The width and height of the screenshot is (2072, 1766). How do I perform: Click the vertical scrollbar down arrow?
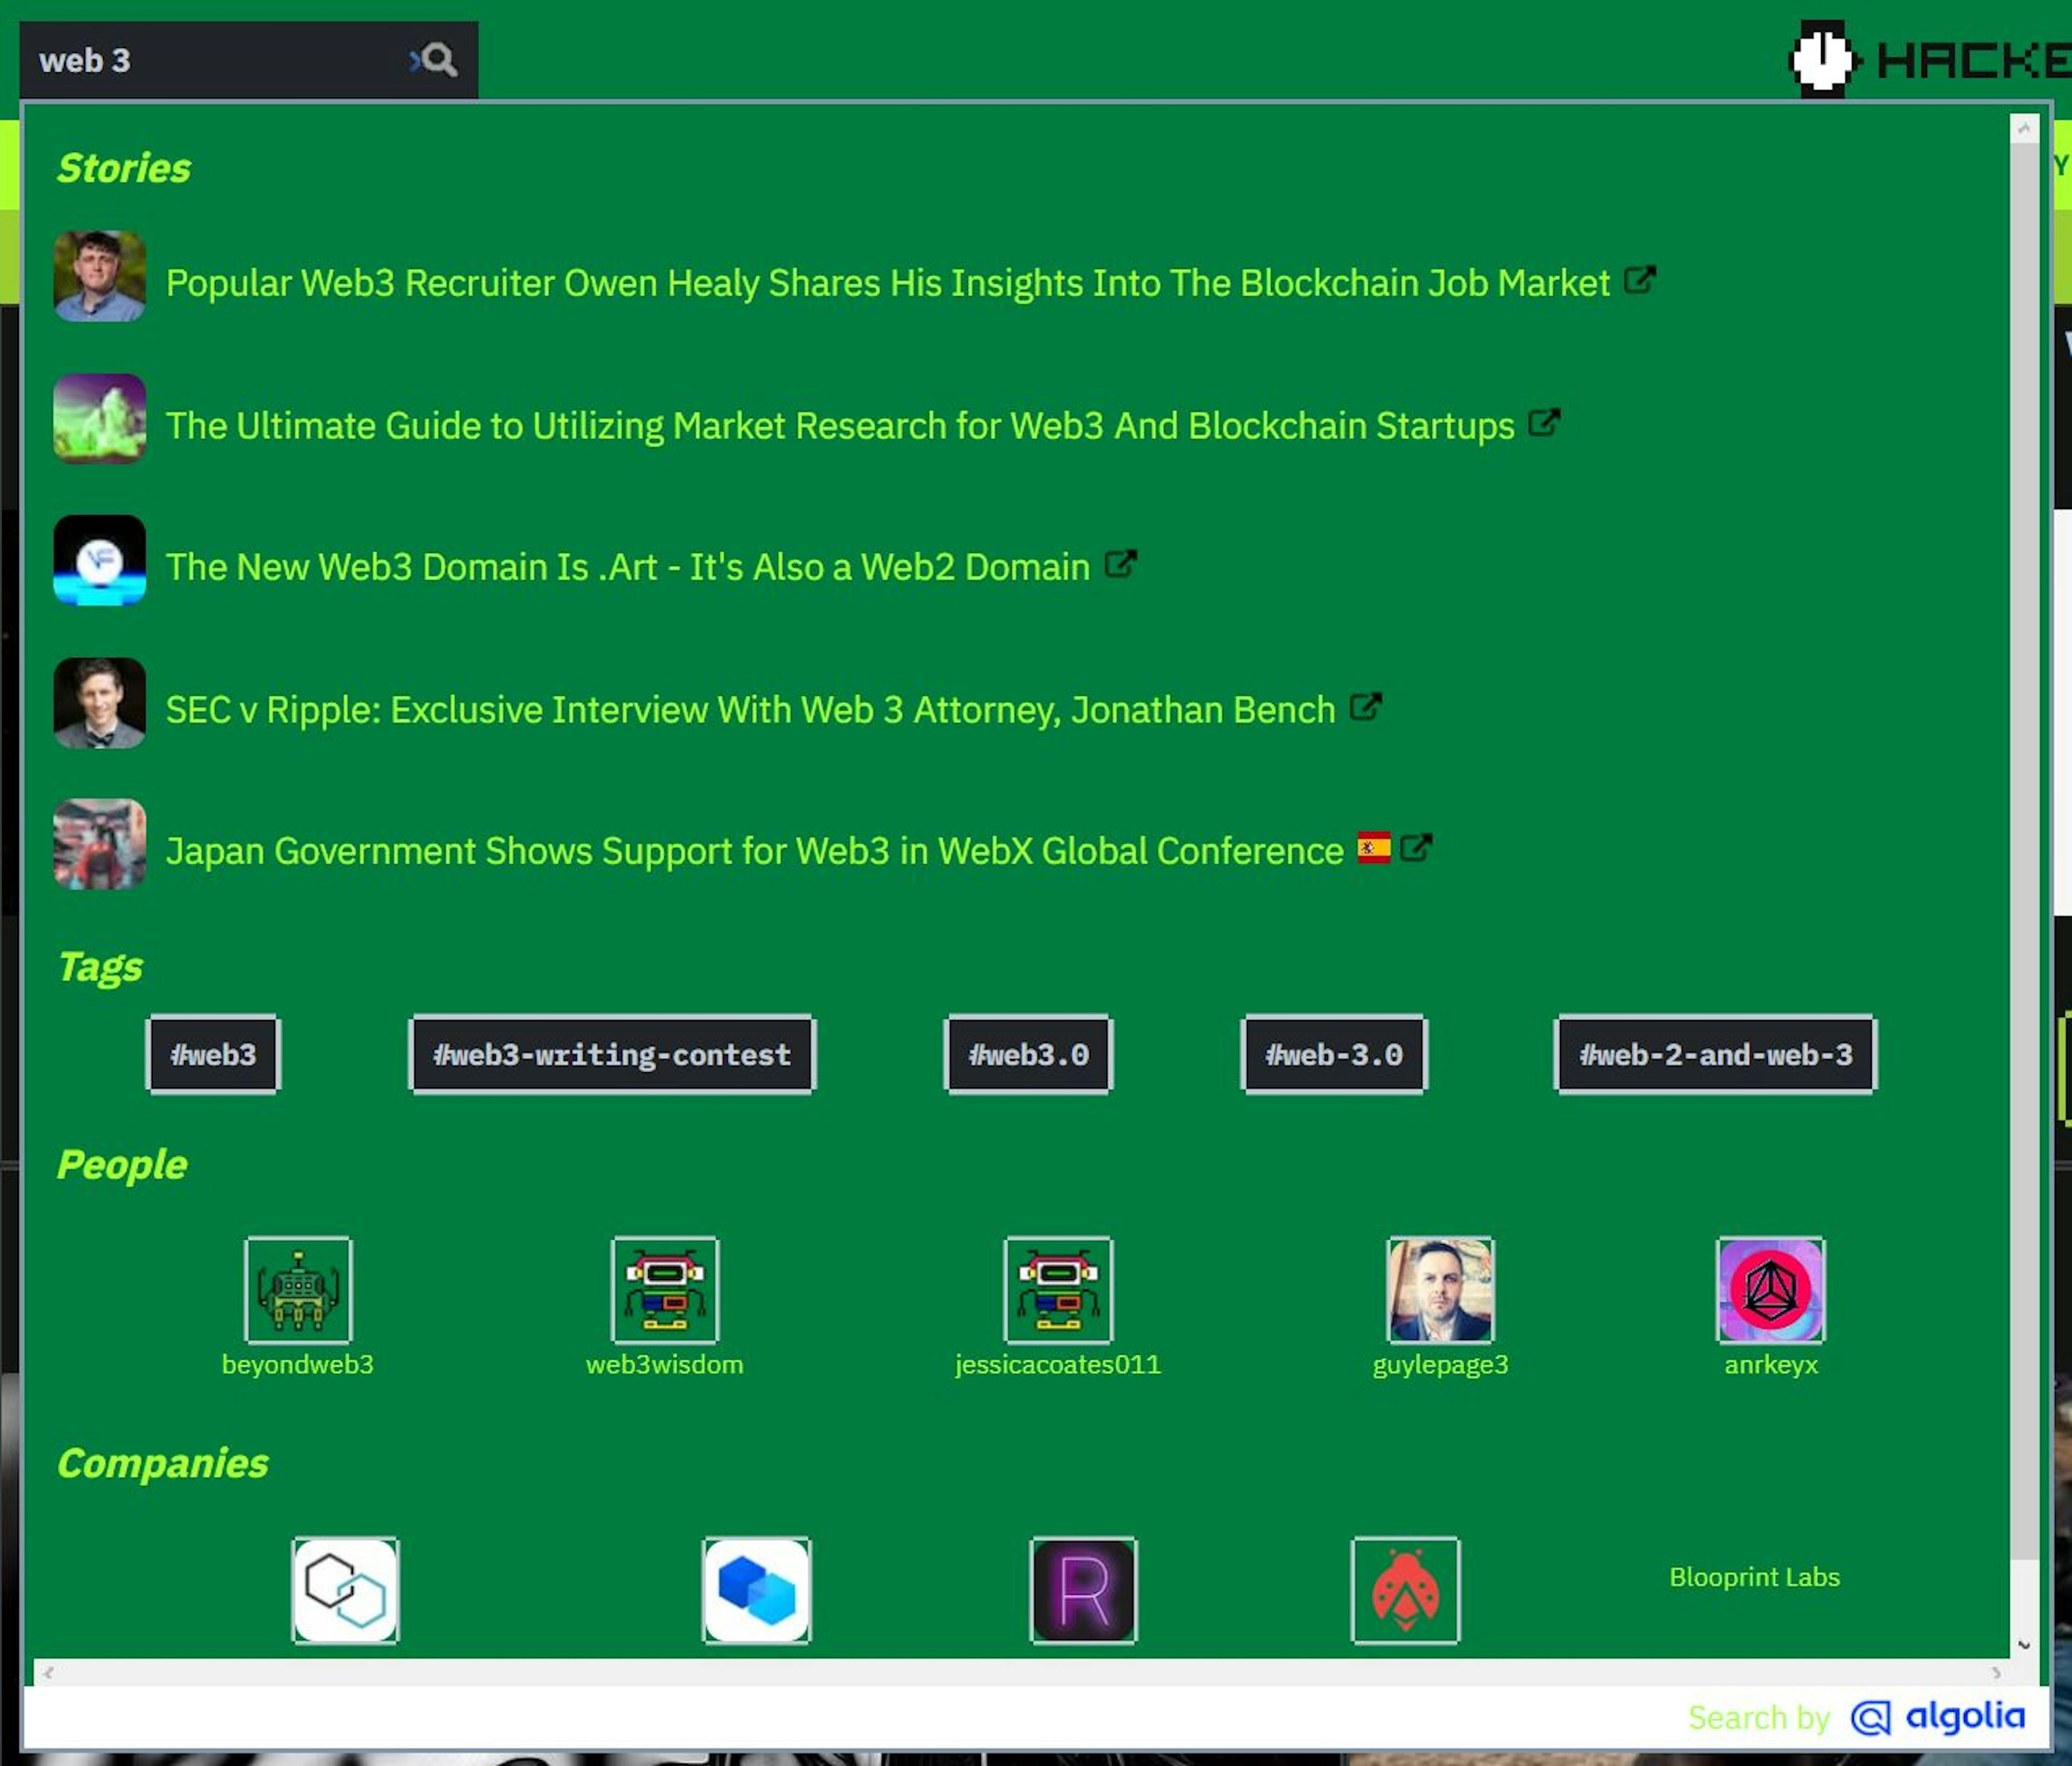[x=2024, y=1645]
